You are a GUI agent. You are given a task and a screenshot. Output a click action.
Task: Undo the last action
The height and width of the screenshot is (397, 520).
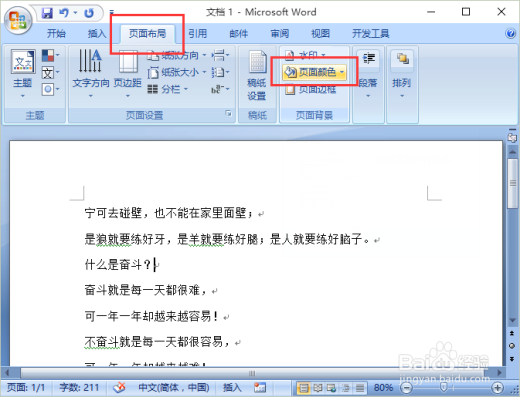[x=64, y=13]
